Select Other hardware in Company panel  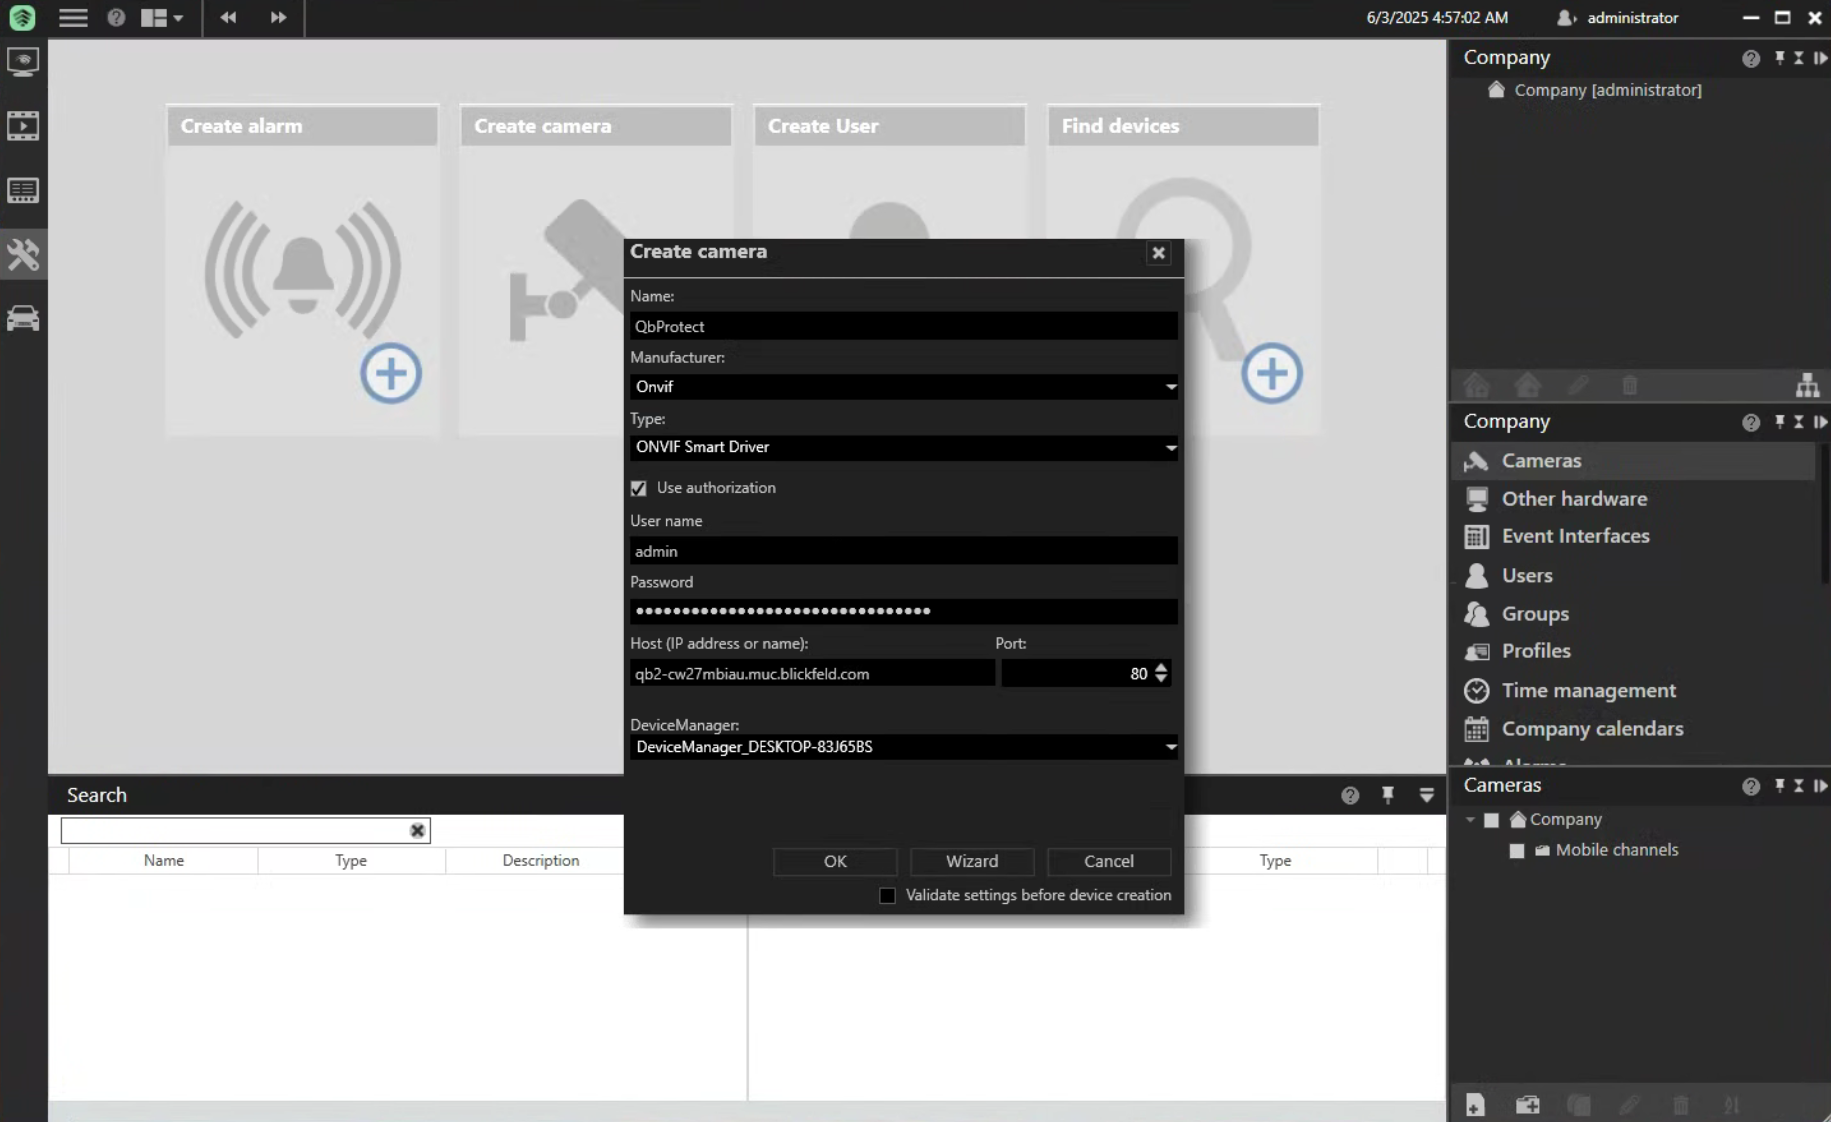pos(1573,499)
